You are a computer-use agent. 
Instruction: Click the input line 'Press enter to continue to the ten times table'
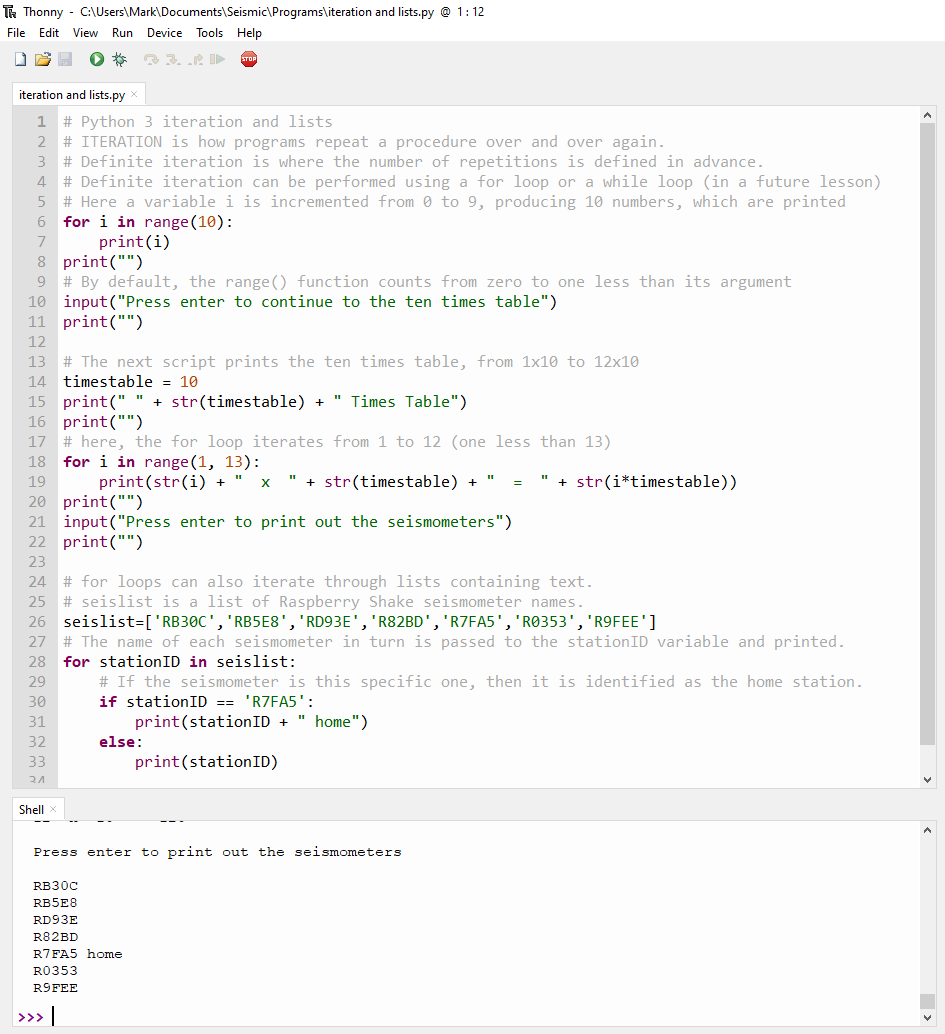tap(310, 302)
